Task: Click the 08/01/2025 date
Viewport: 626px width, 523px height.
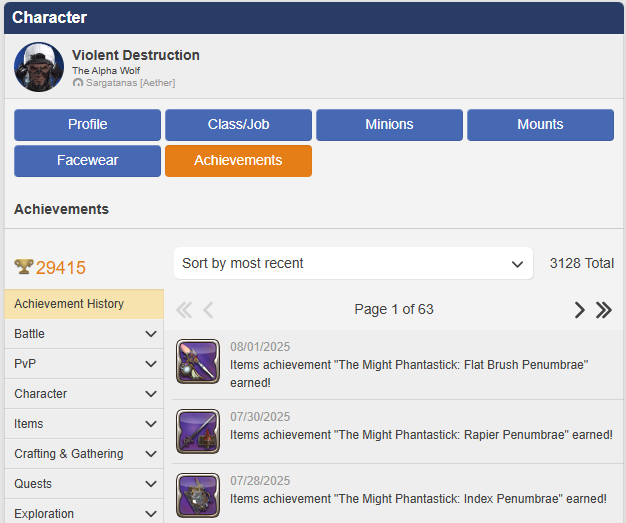Action: (260, 347)
